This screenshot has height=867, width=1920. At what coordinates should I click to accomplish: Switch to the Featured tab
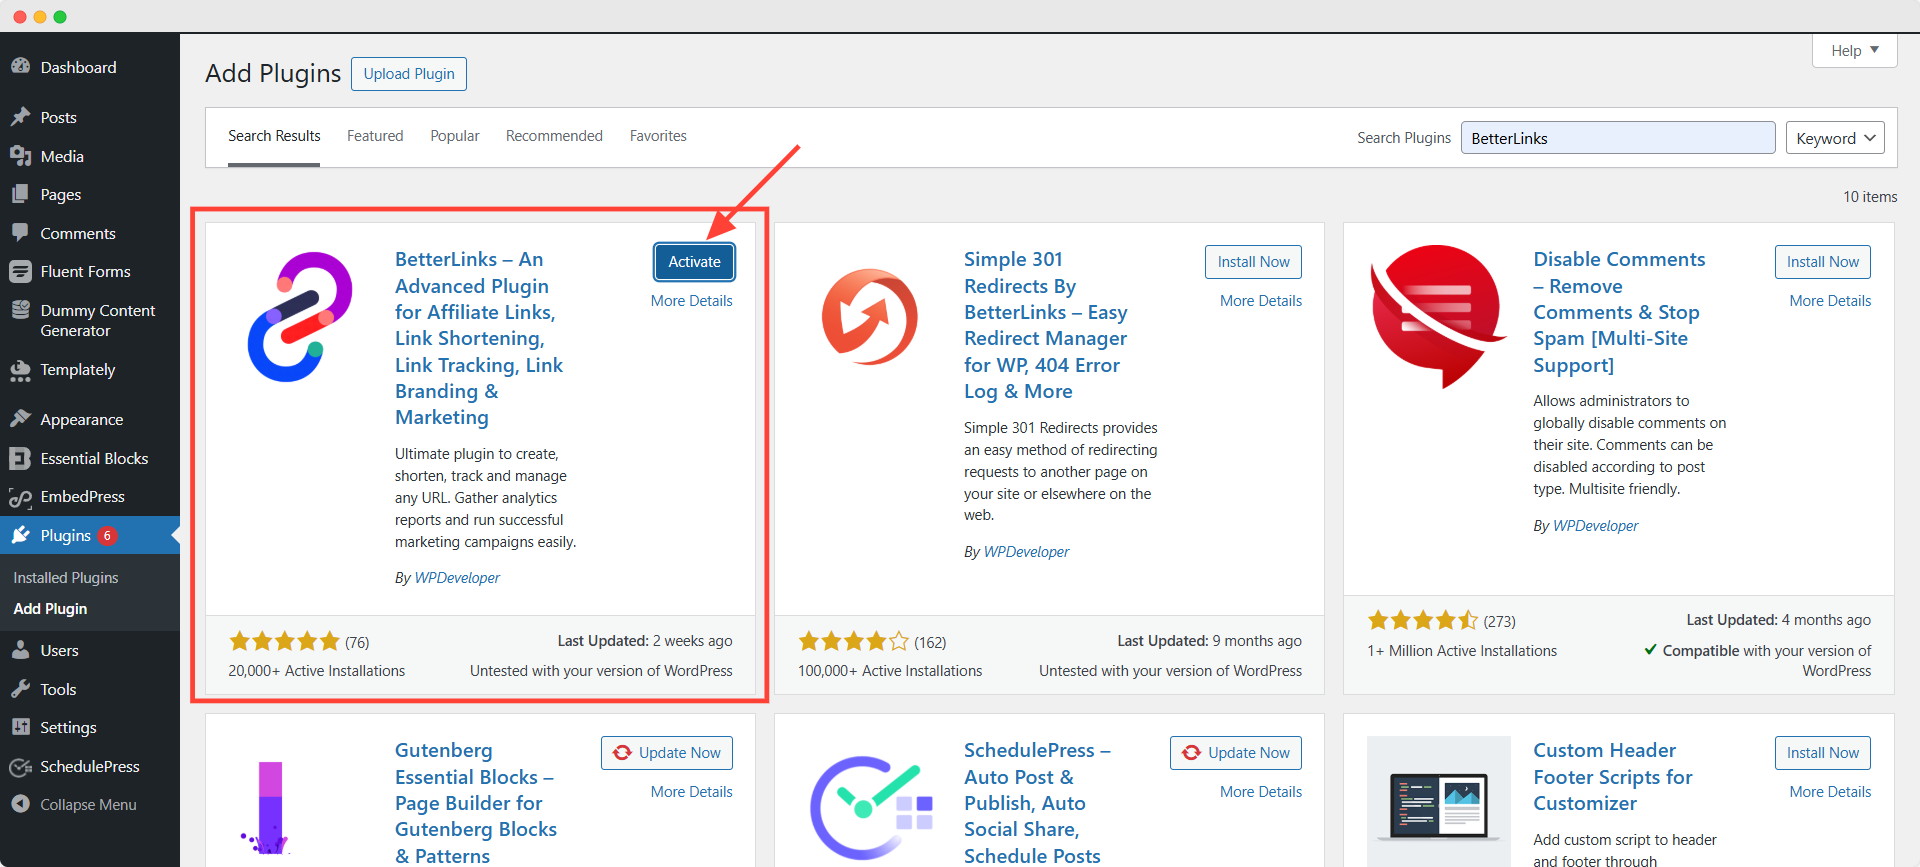pos(375,136)
